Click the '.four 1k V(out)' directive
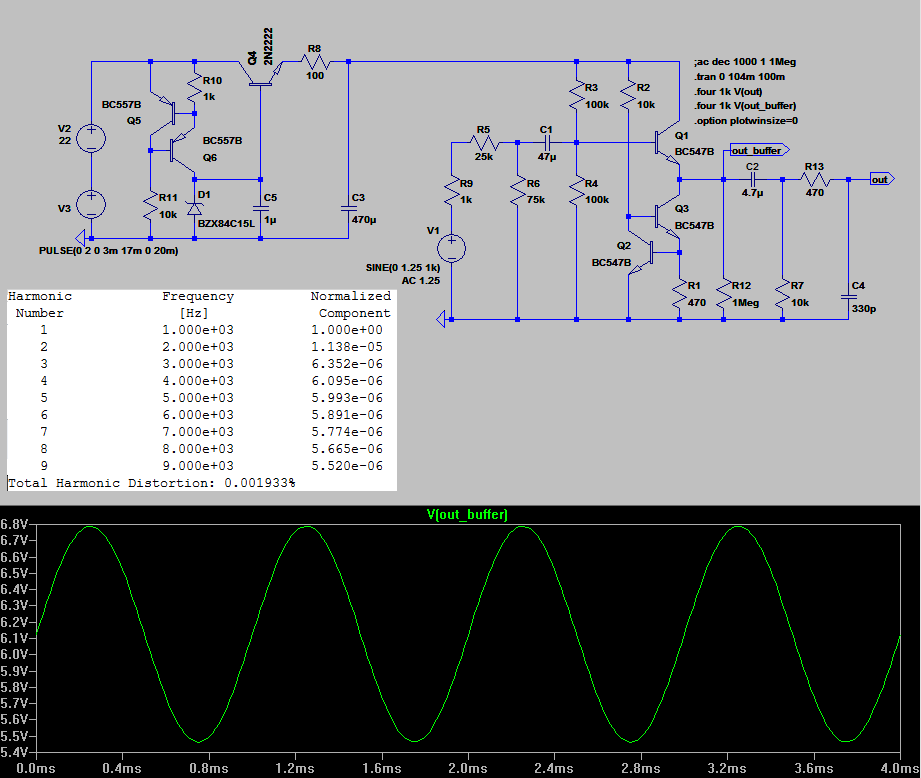 (x=728, y=92)
